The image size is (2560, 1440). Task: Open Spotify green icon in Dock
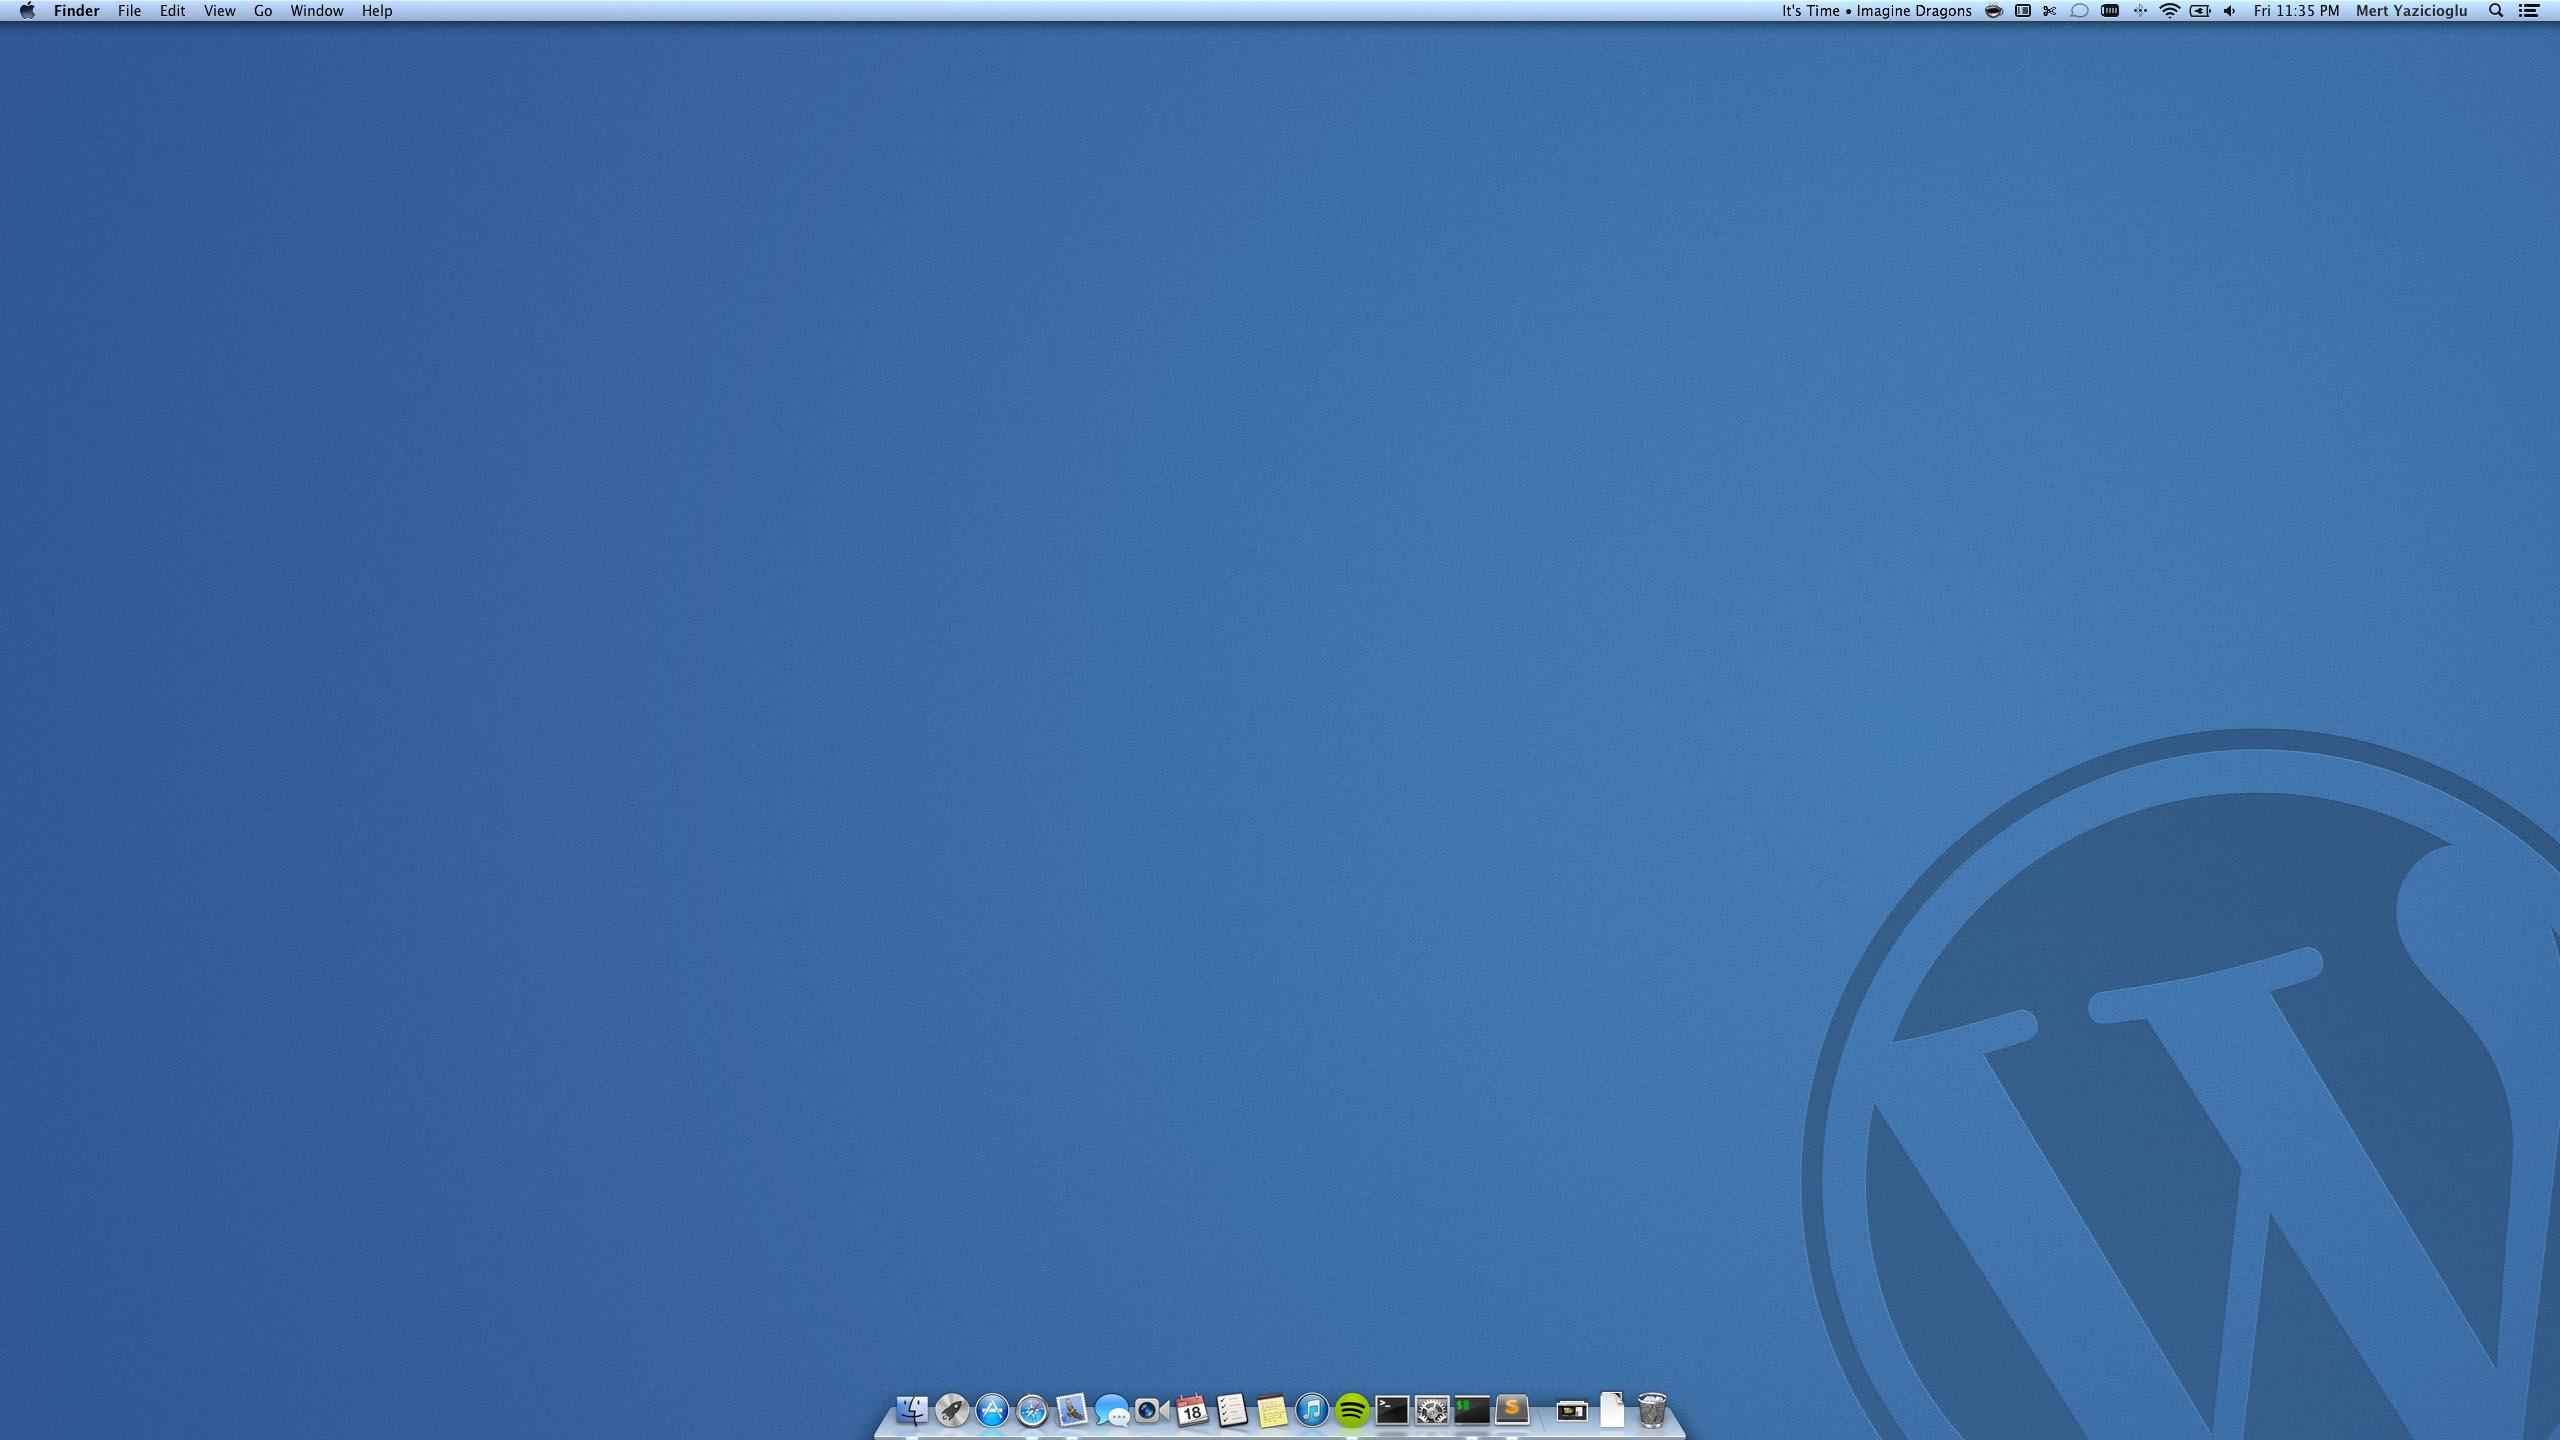click(x=1351, y=1410)
